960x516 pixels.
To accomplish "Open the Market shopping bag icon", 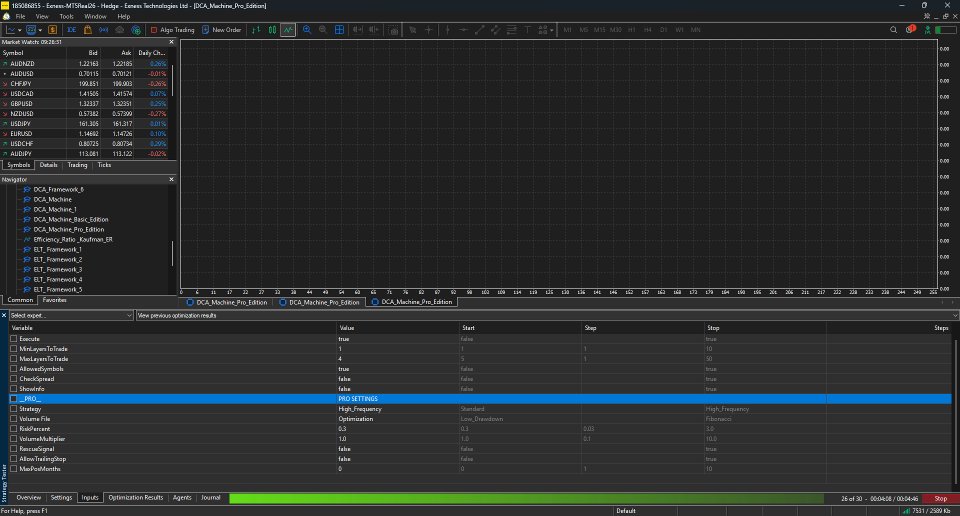I will coord(88,29).
